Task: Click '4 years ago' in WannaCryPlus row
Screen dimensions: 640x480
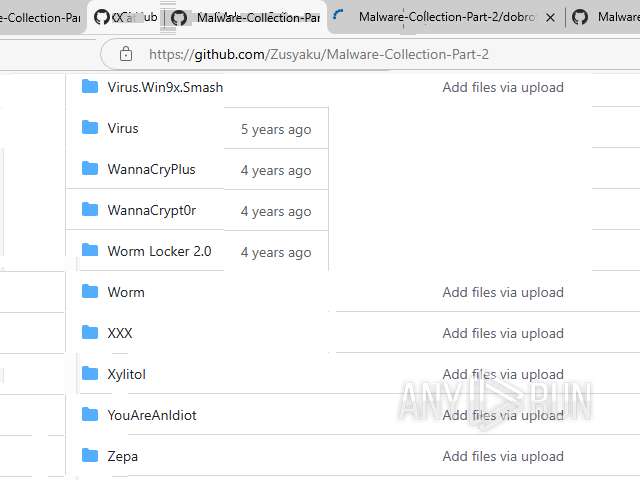Action: (276, 170)
